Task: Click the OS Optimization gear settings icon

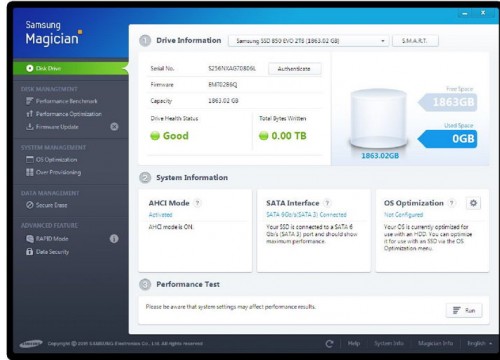Action: point(473,203)
